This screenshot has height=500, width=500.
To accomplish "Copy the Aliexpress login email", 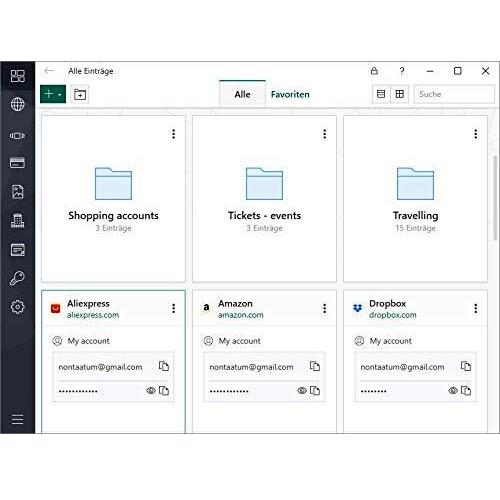I will pos(164,366).
